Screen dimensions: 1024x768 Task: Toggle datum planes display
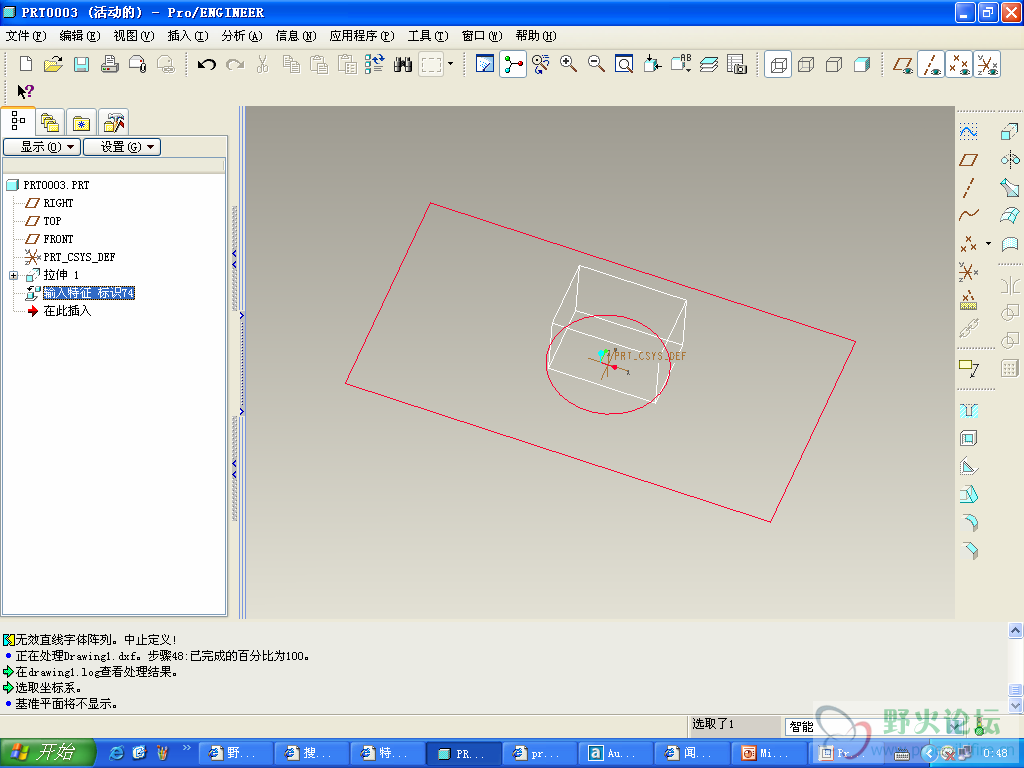click(x=903, y=65)
